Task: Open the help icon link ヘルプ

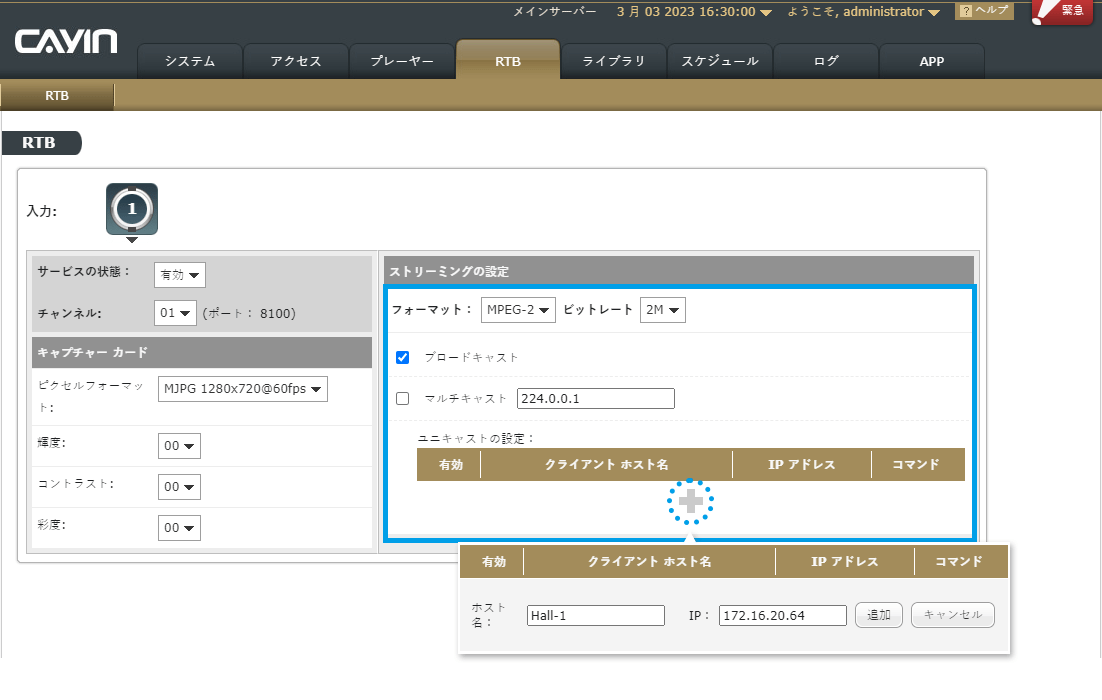Action: pyautogui.click(x=984, y=11)
